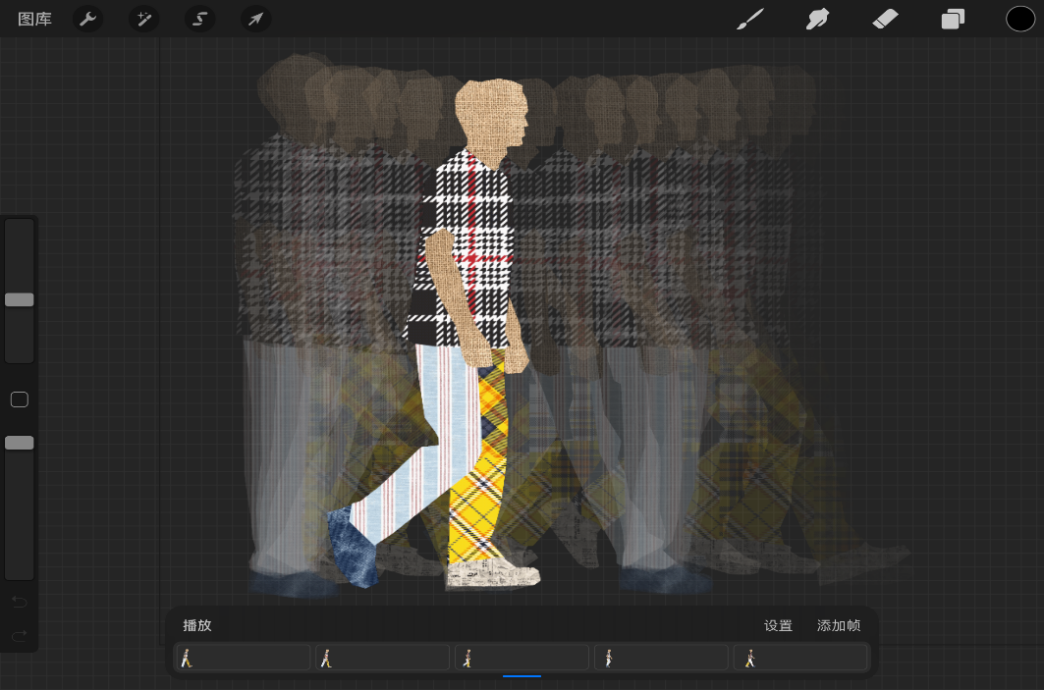This screenshot has height=690, width=1044.
Task: Open animation 设置 settings
Action: [x=778, y=626]
